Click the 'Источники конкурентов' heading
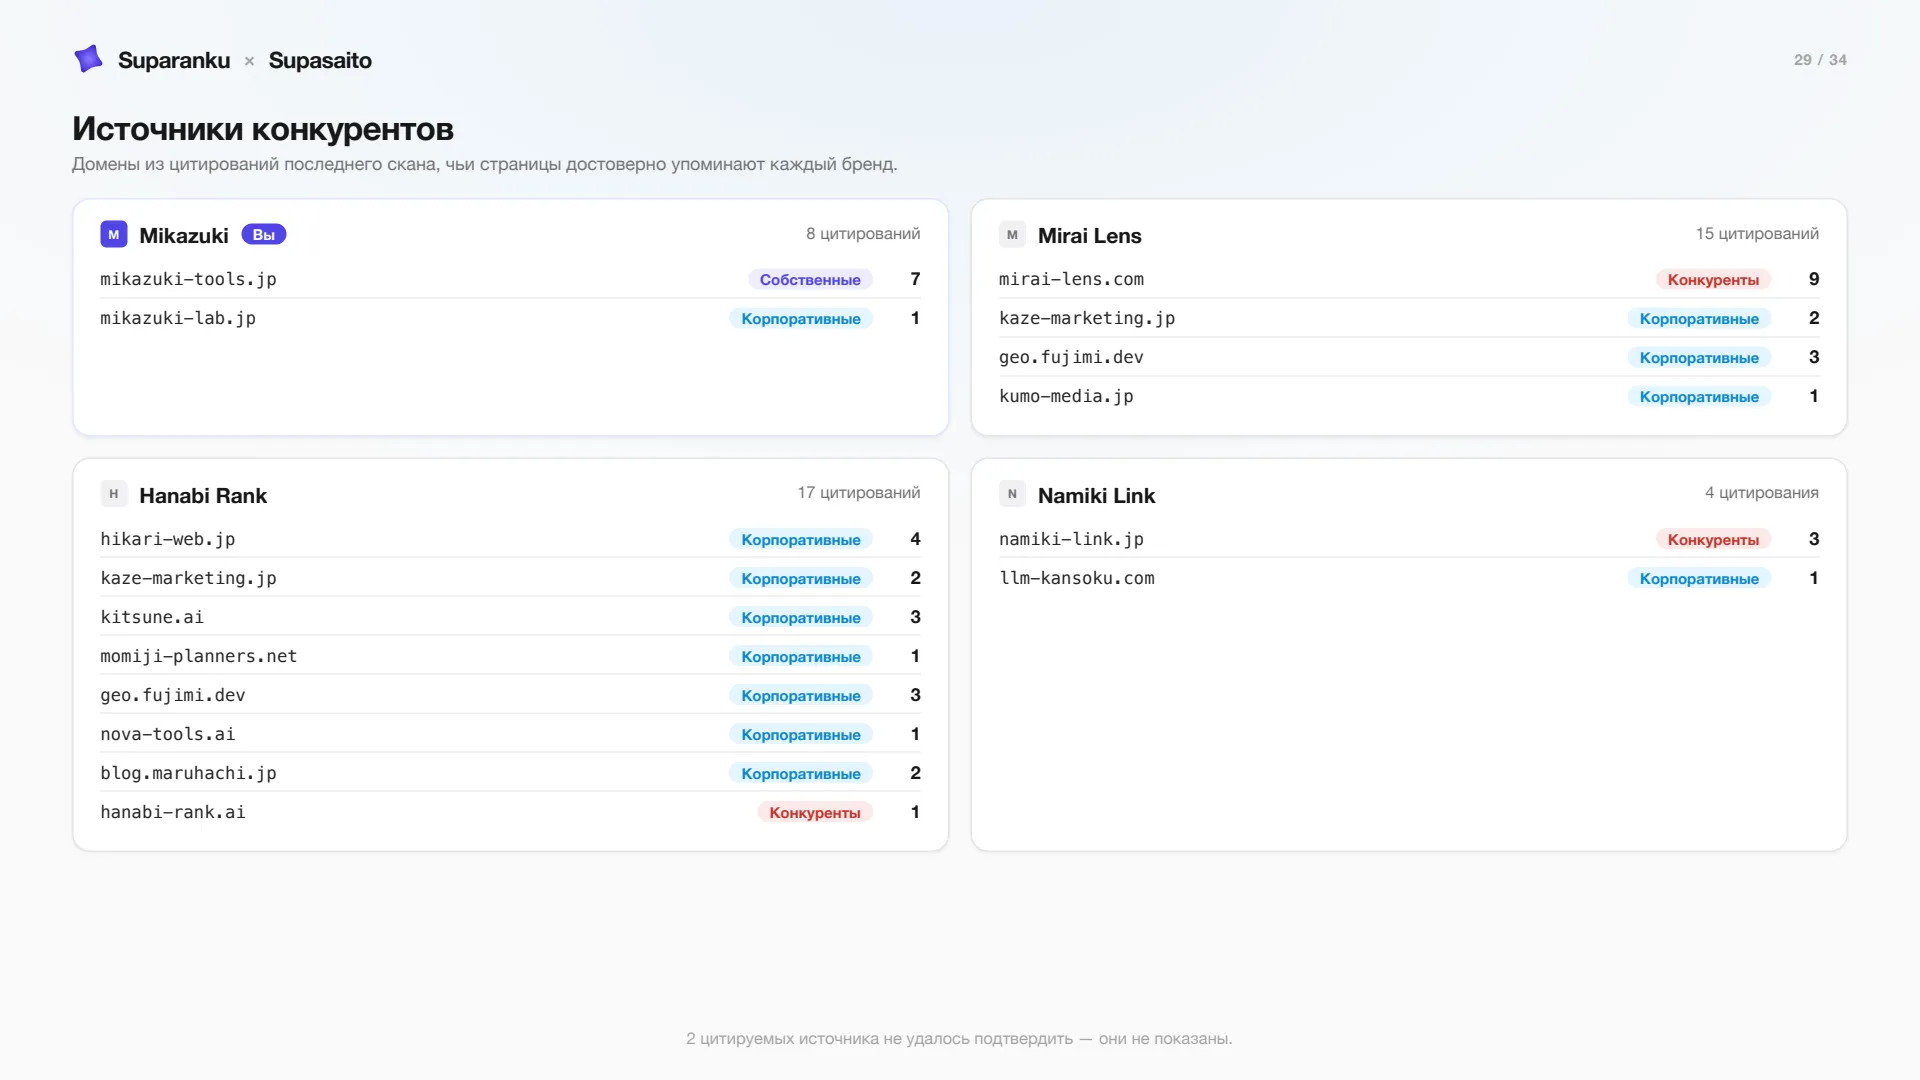 point(263,129)
